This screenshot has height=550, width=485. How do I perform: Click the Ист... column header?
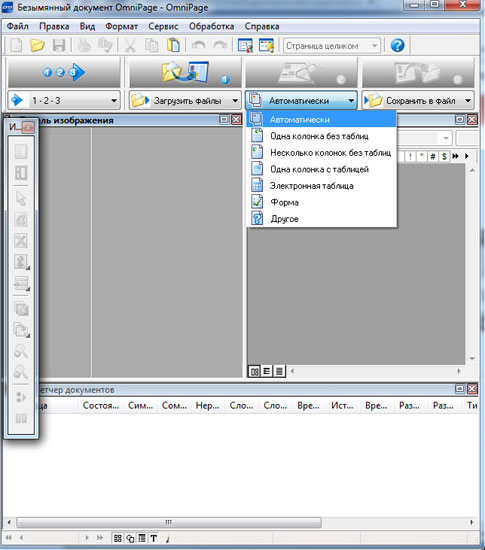pos(342,405)
